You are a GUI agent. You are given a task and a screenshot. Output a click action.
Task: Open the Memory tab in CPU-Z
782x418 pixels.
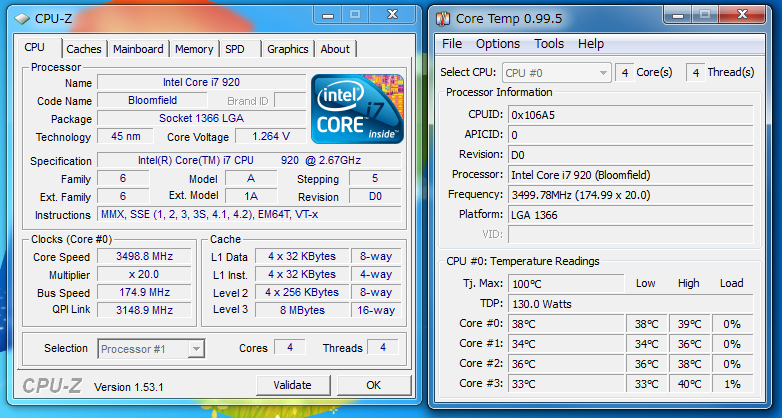pyautogui.click(x=194, y=49)
